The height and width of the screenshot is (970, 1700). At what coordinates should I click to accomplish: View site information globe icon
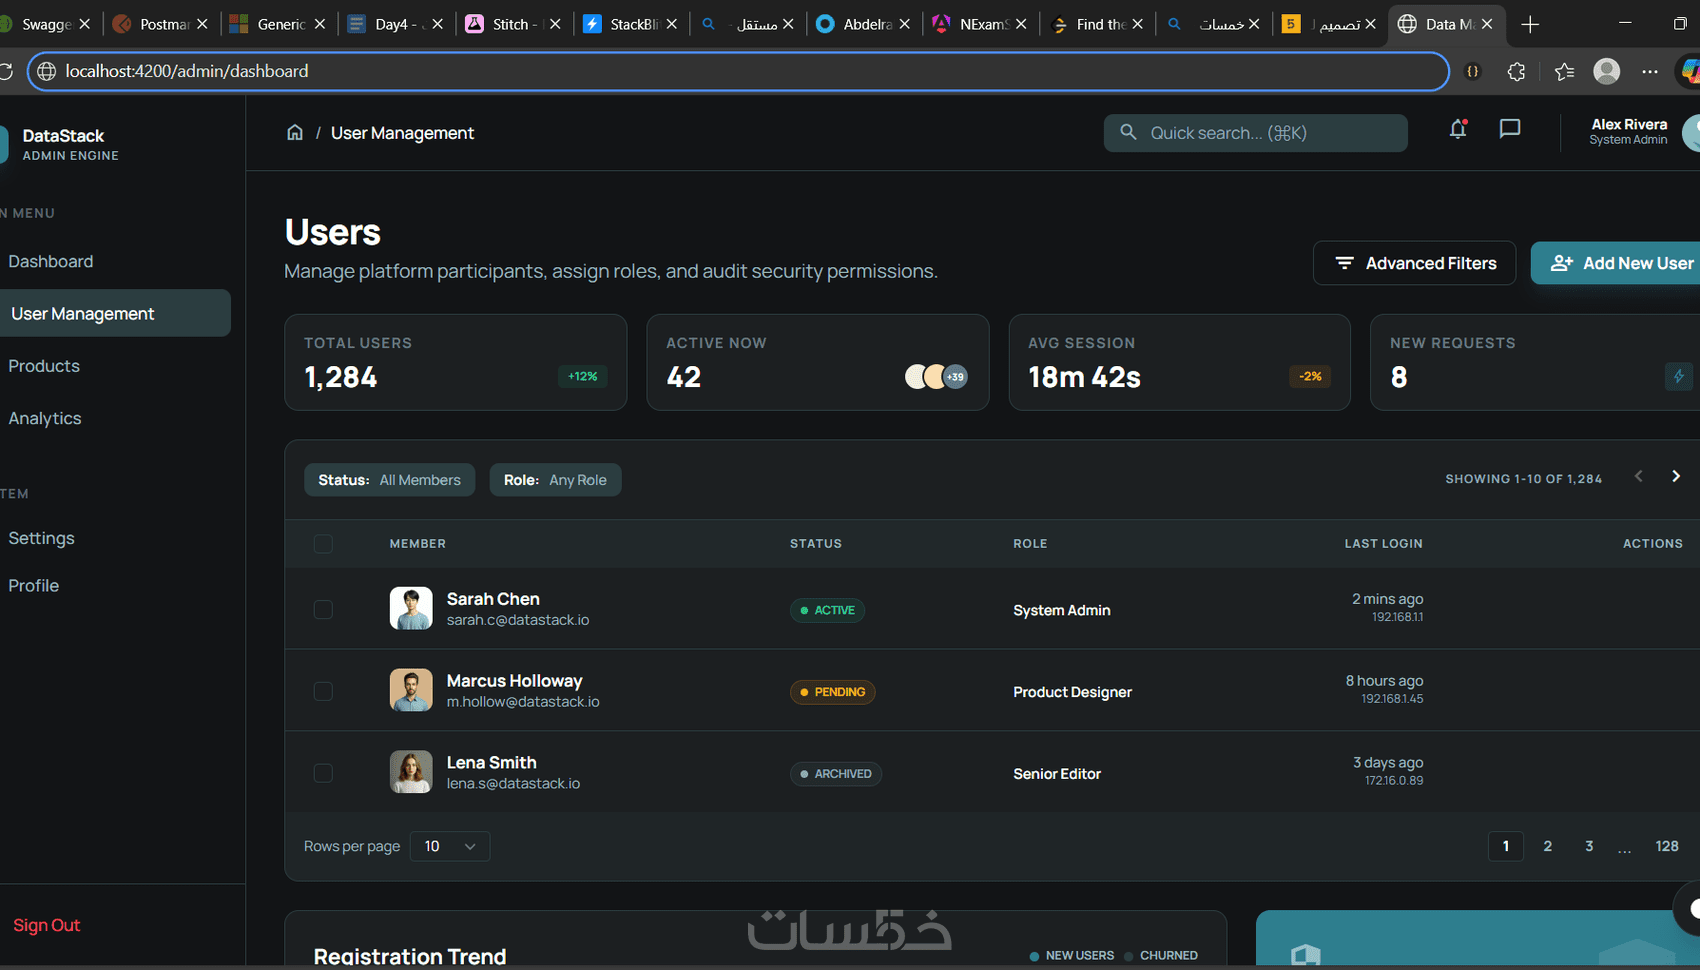click(46, 71)
